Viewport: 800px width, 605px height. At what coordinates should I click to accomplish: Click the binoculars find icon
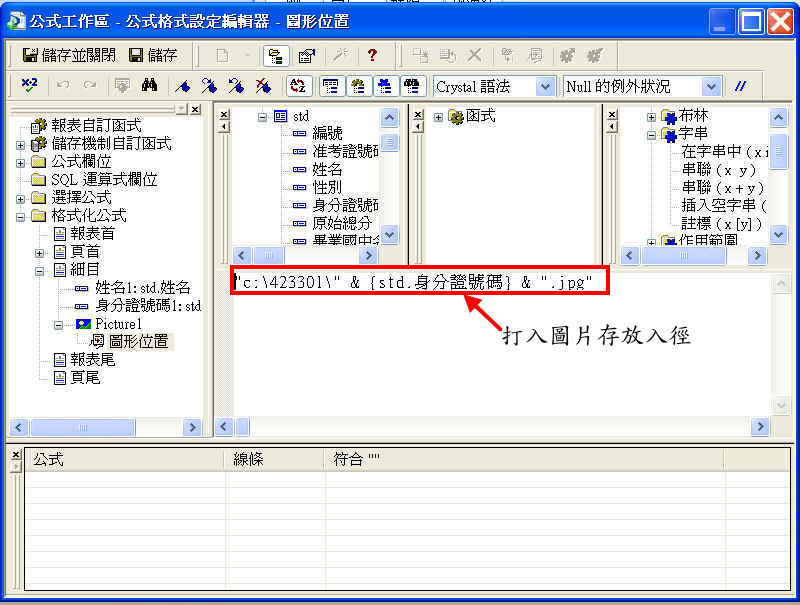pos(149,87)
